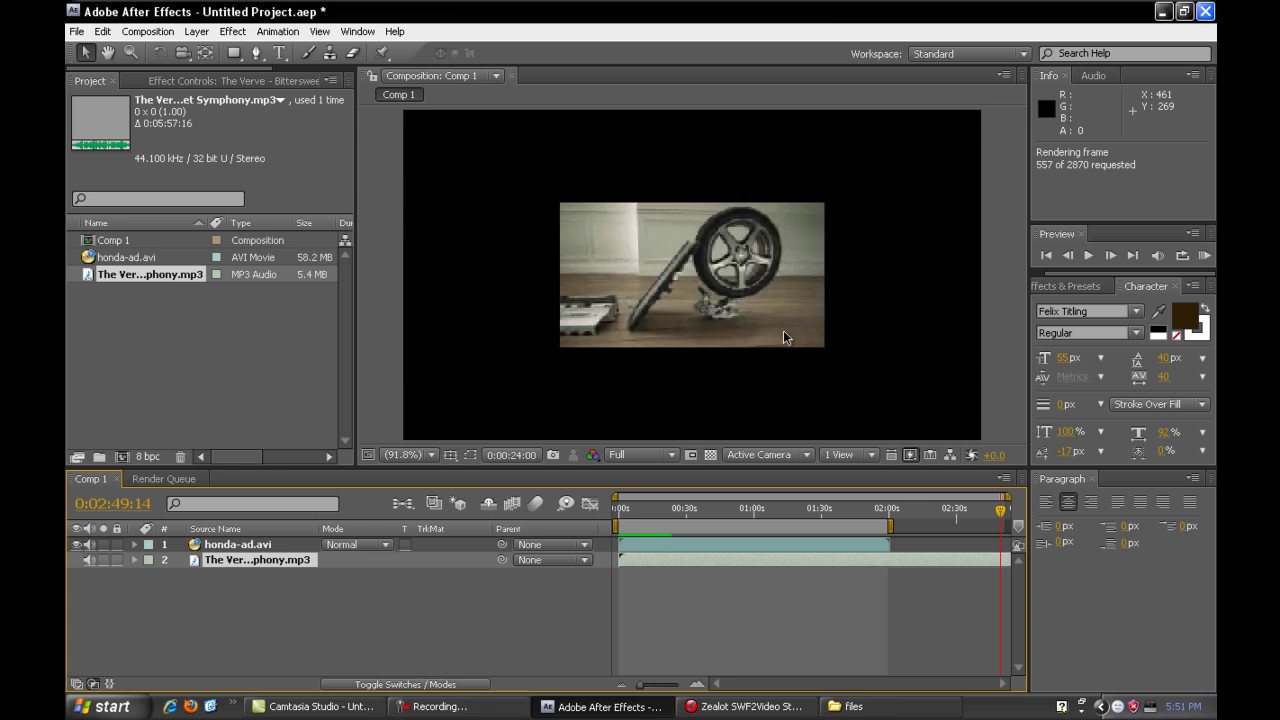Click the Project panel search field

coord(158,199)
